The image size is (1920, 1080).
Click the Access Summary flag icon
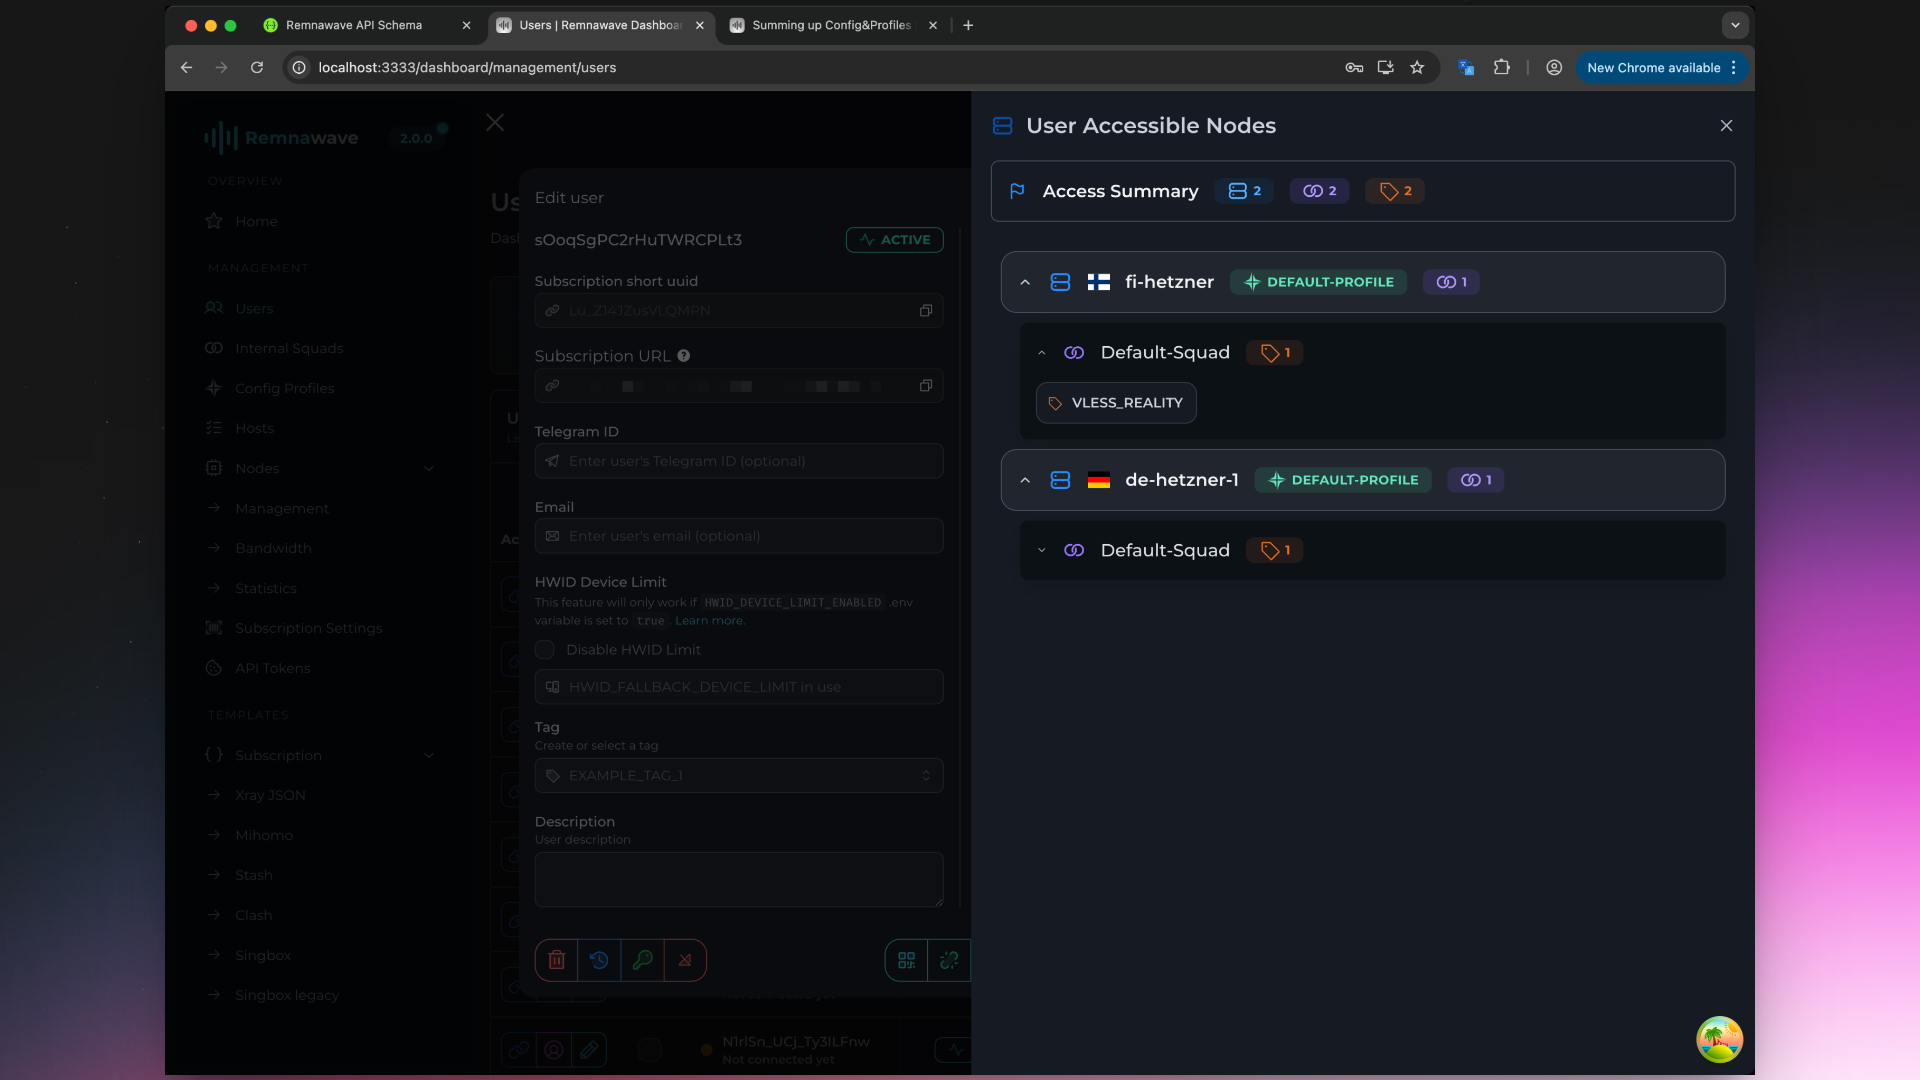coord(1016,190)
